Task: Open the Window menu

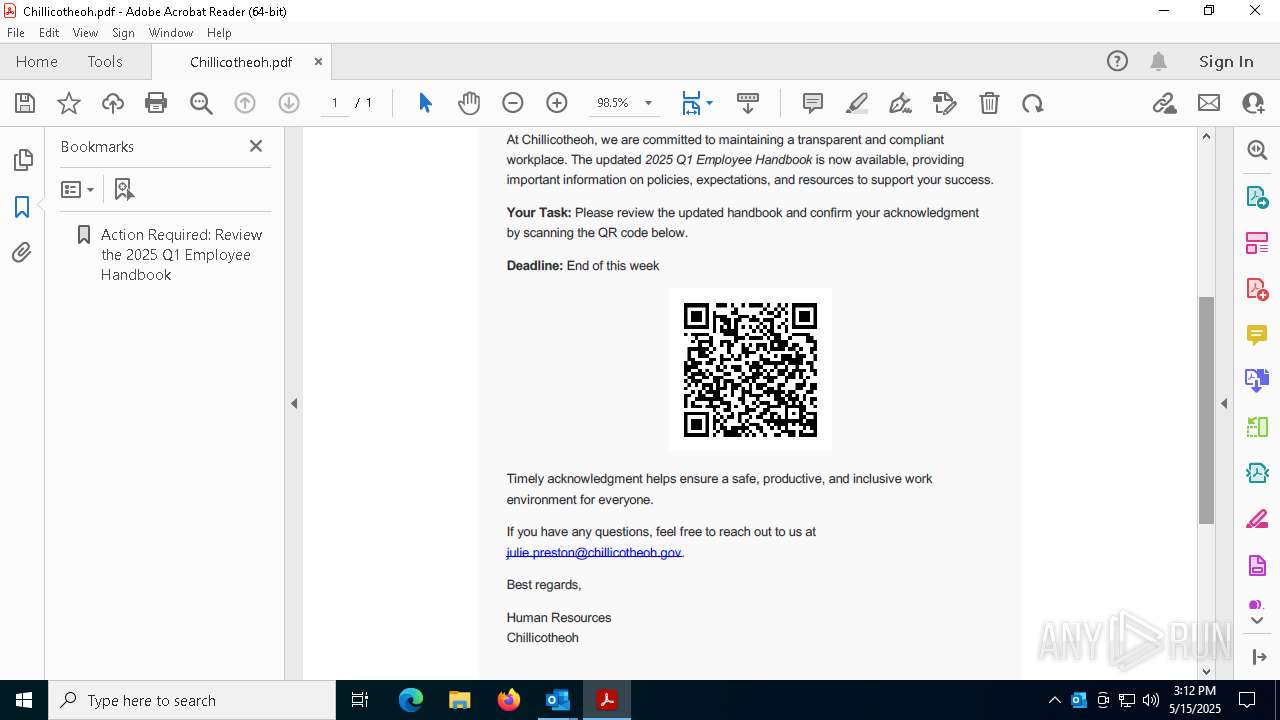Action: (x=171, y=33)
